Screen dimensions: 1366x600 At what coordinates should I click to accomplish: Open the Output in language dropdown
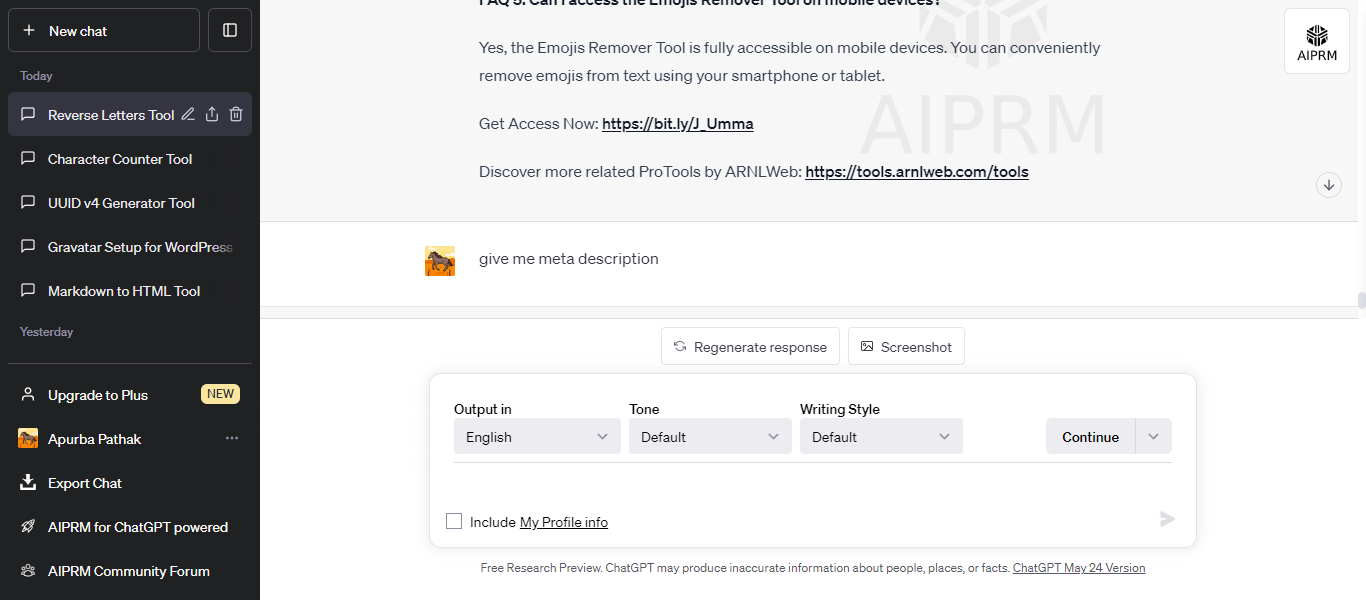point(537,437)
